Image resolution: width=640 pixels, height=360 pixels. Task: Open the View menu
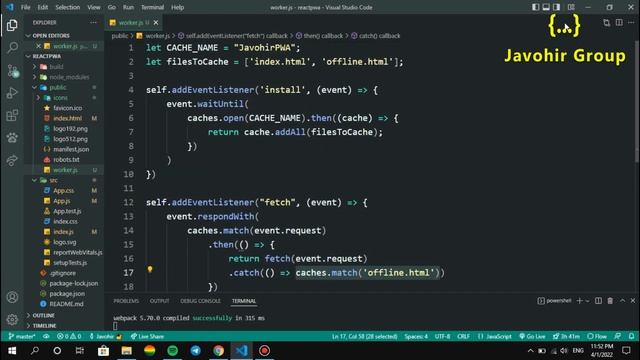[x=93, y=7]
